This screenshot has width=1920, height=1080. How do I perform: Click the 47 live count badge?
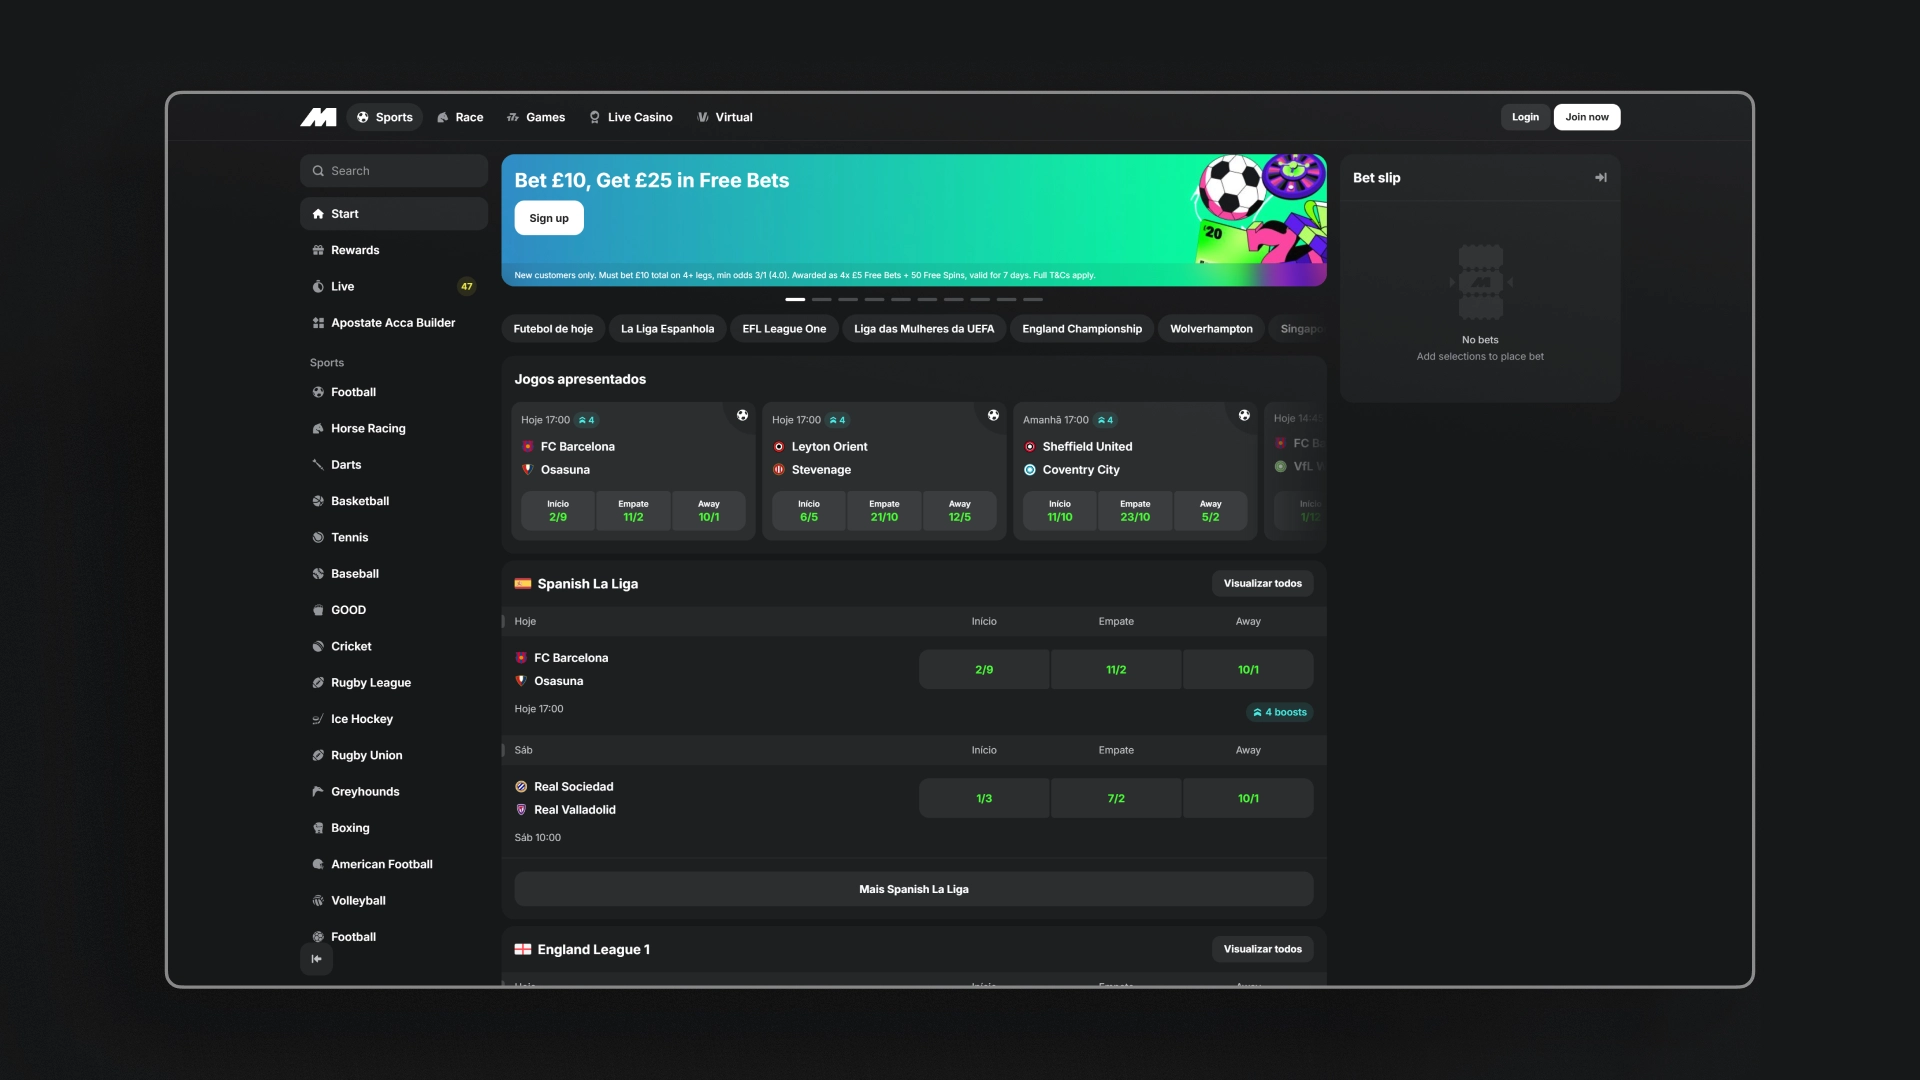[466, 287]
